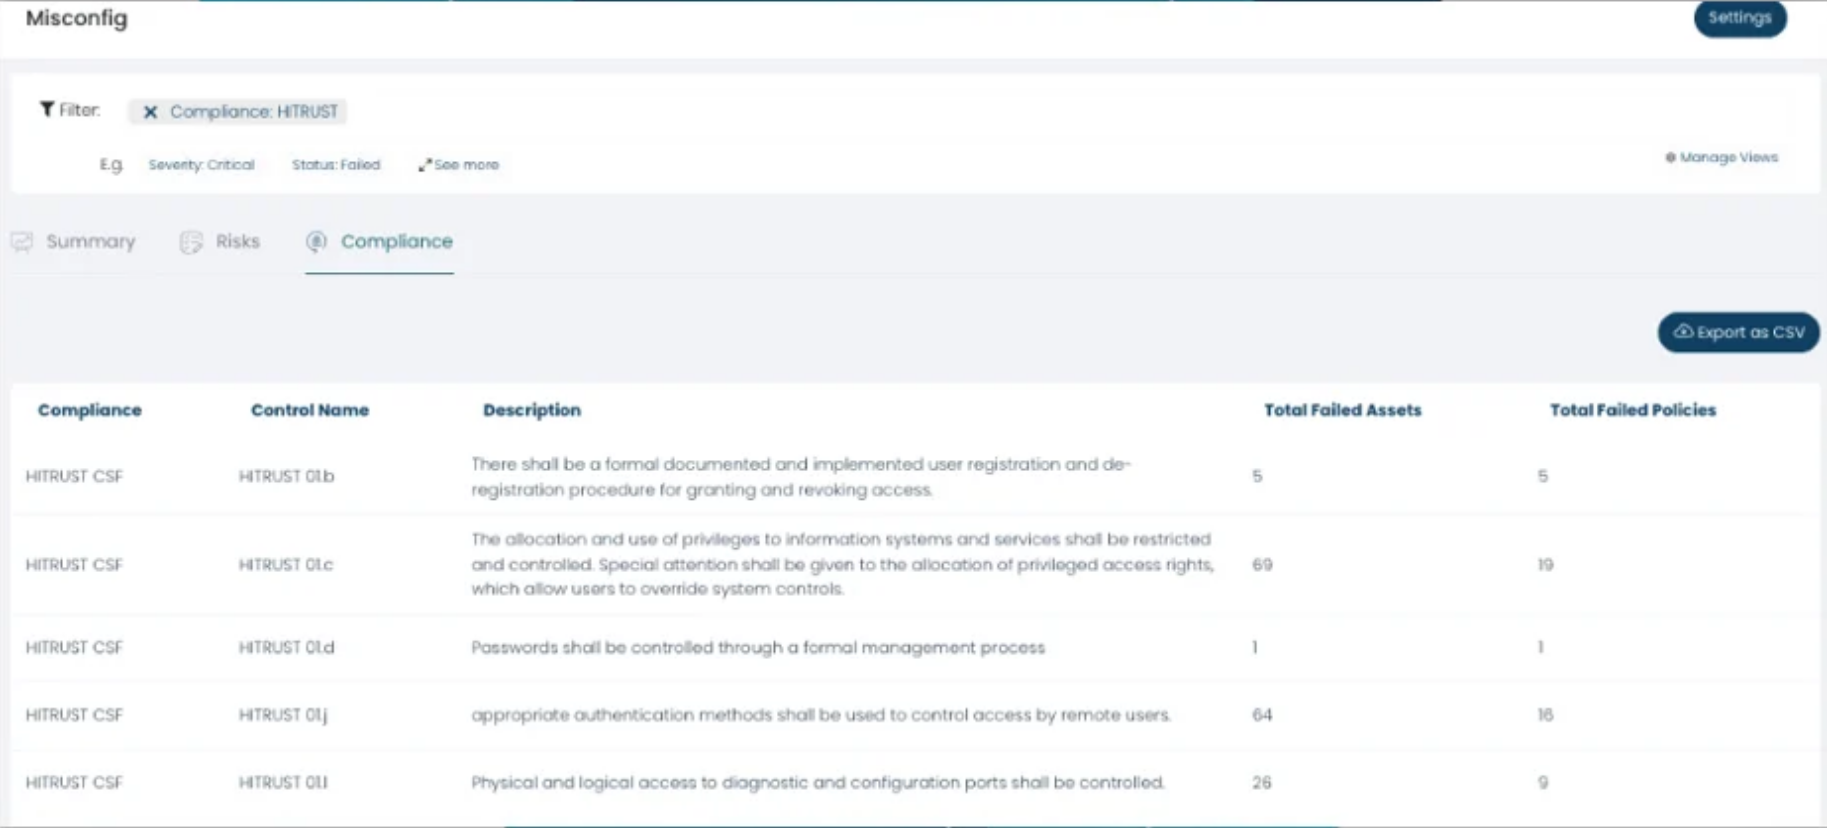Click failed policies count 19

(1545, 565)
